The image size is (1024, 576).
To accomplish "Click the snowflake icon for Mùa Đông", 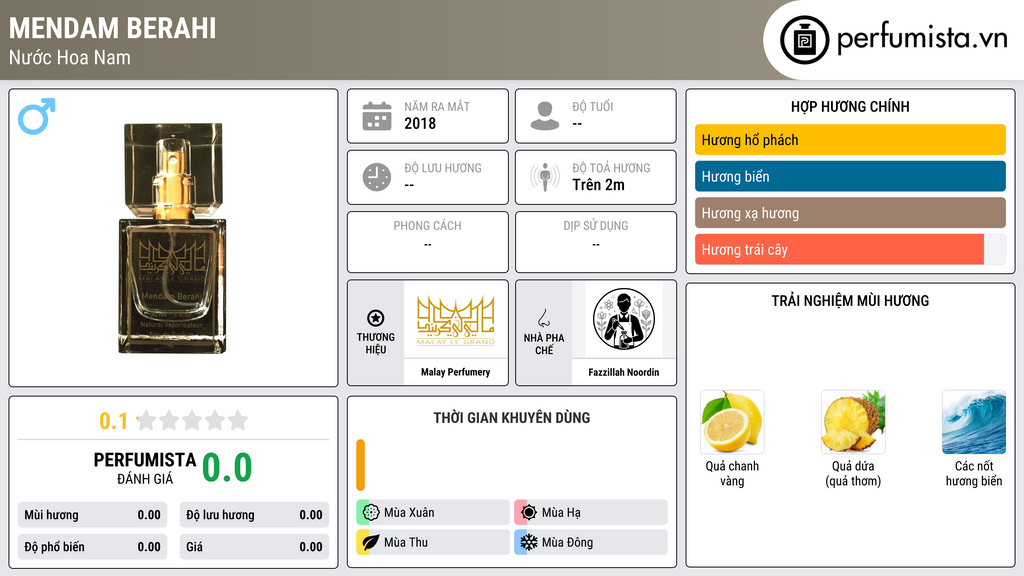I will pyautogui.click(x=529, y=542).
